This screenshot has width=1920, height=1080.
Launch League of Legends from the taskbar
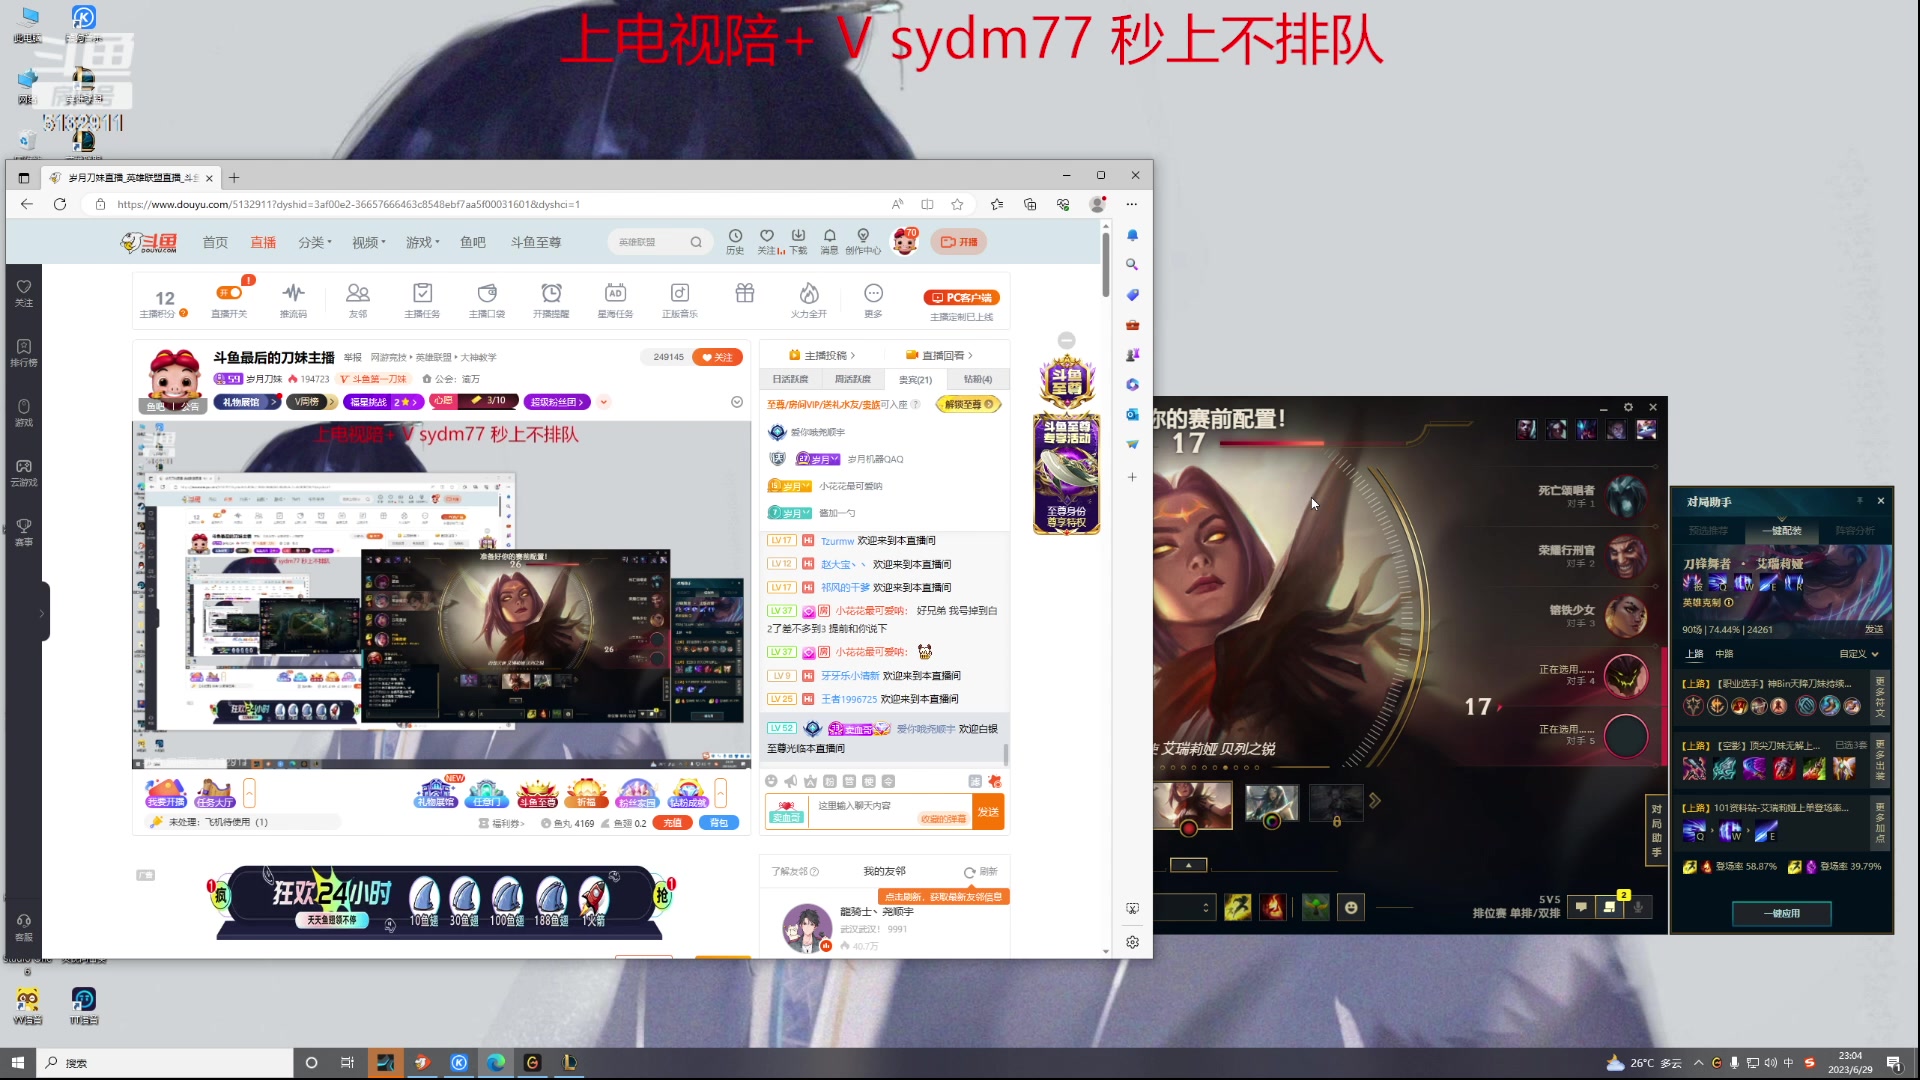(x=568, y=1062)
